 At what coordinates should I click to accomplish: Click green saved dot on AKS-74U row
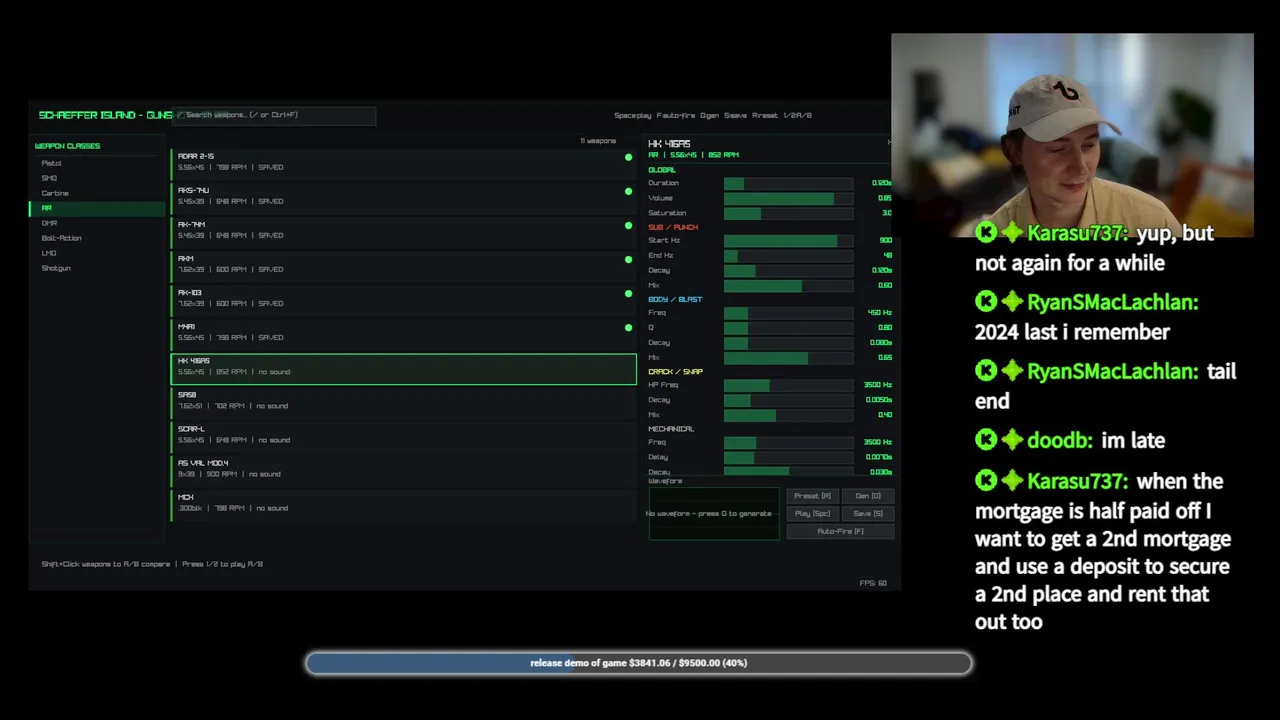click(x=628, y=191)
